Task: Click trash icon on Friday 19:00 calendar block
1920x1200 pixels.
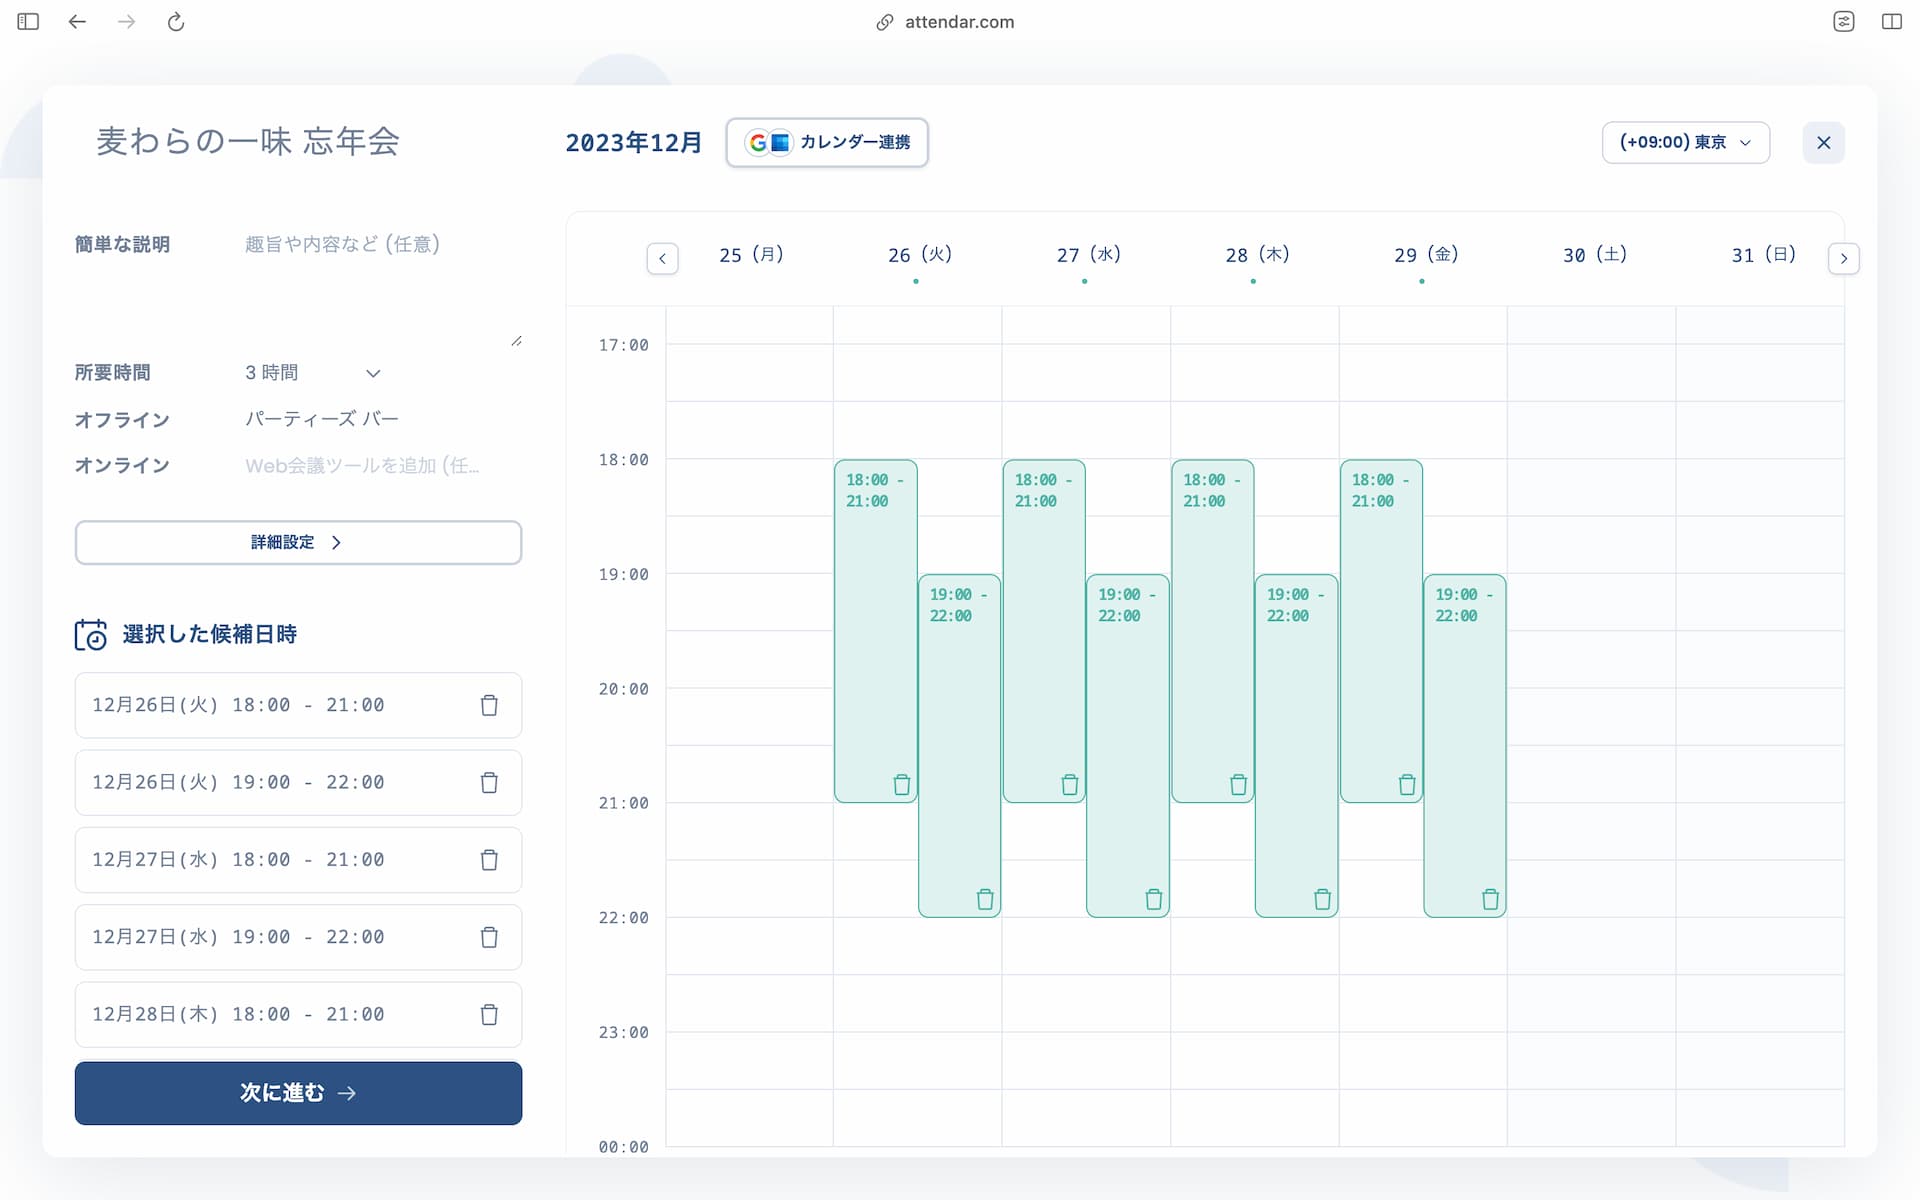Action: pyautogui.click(x=1490, y=899)
